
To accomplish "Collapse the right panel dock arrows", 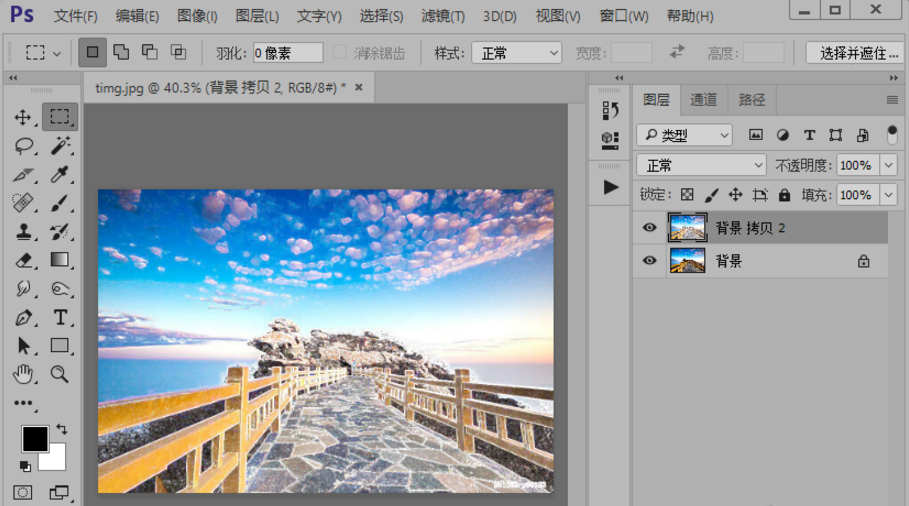I will pyautogui.click(x=893, y=77).
